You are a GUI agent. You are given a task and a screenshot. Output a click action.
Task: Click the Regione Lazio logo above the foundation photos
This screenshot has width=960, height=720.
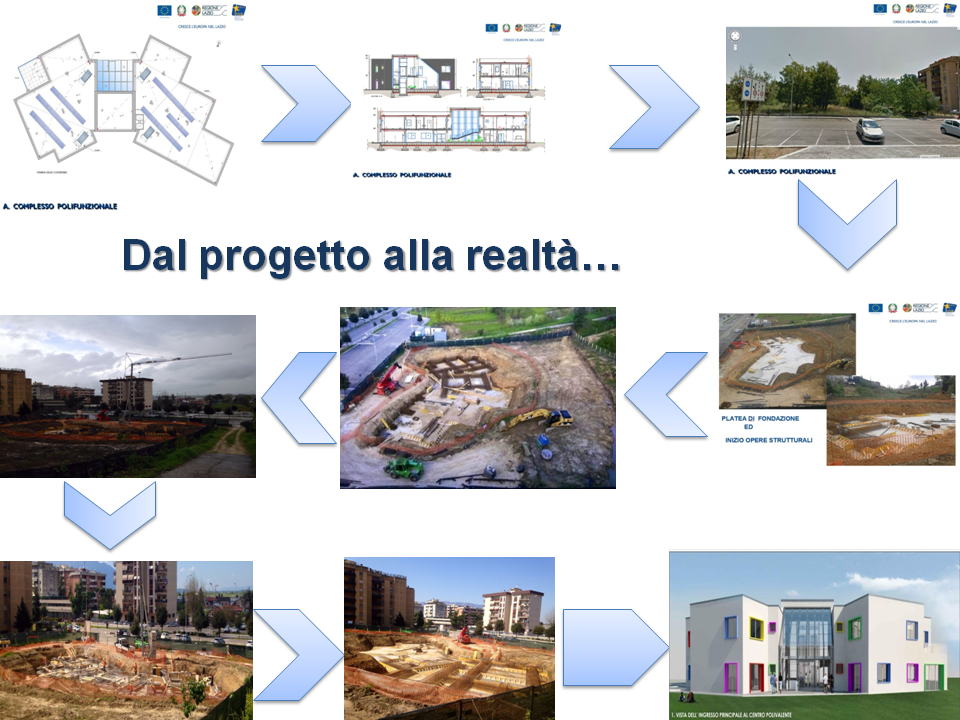[x=918, y=307]
